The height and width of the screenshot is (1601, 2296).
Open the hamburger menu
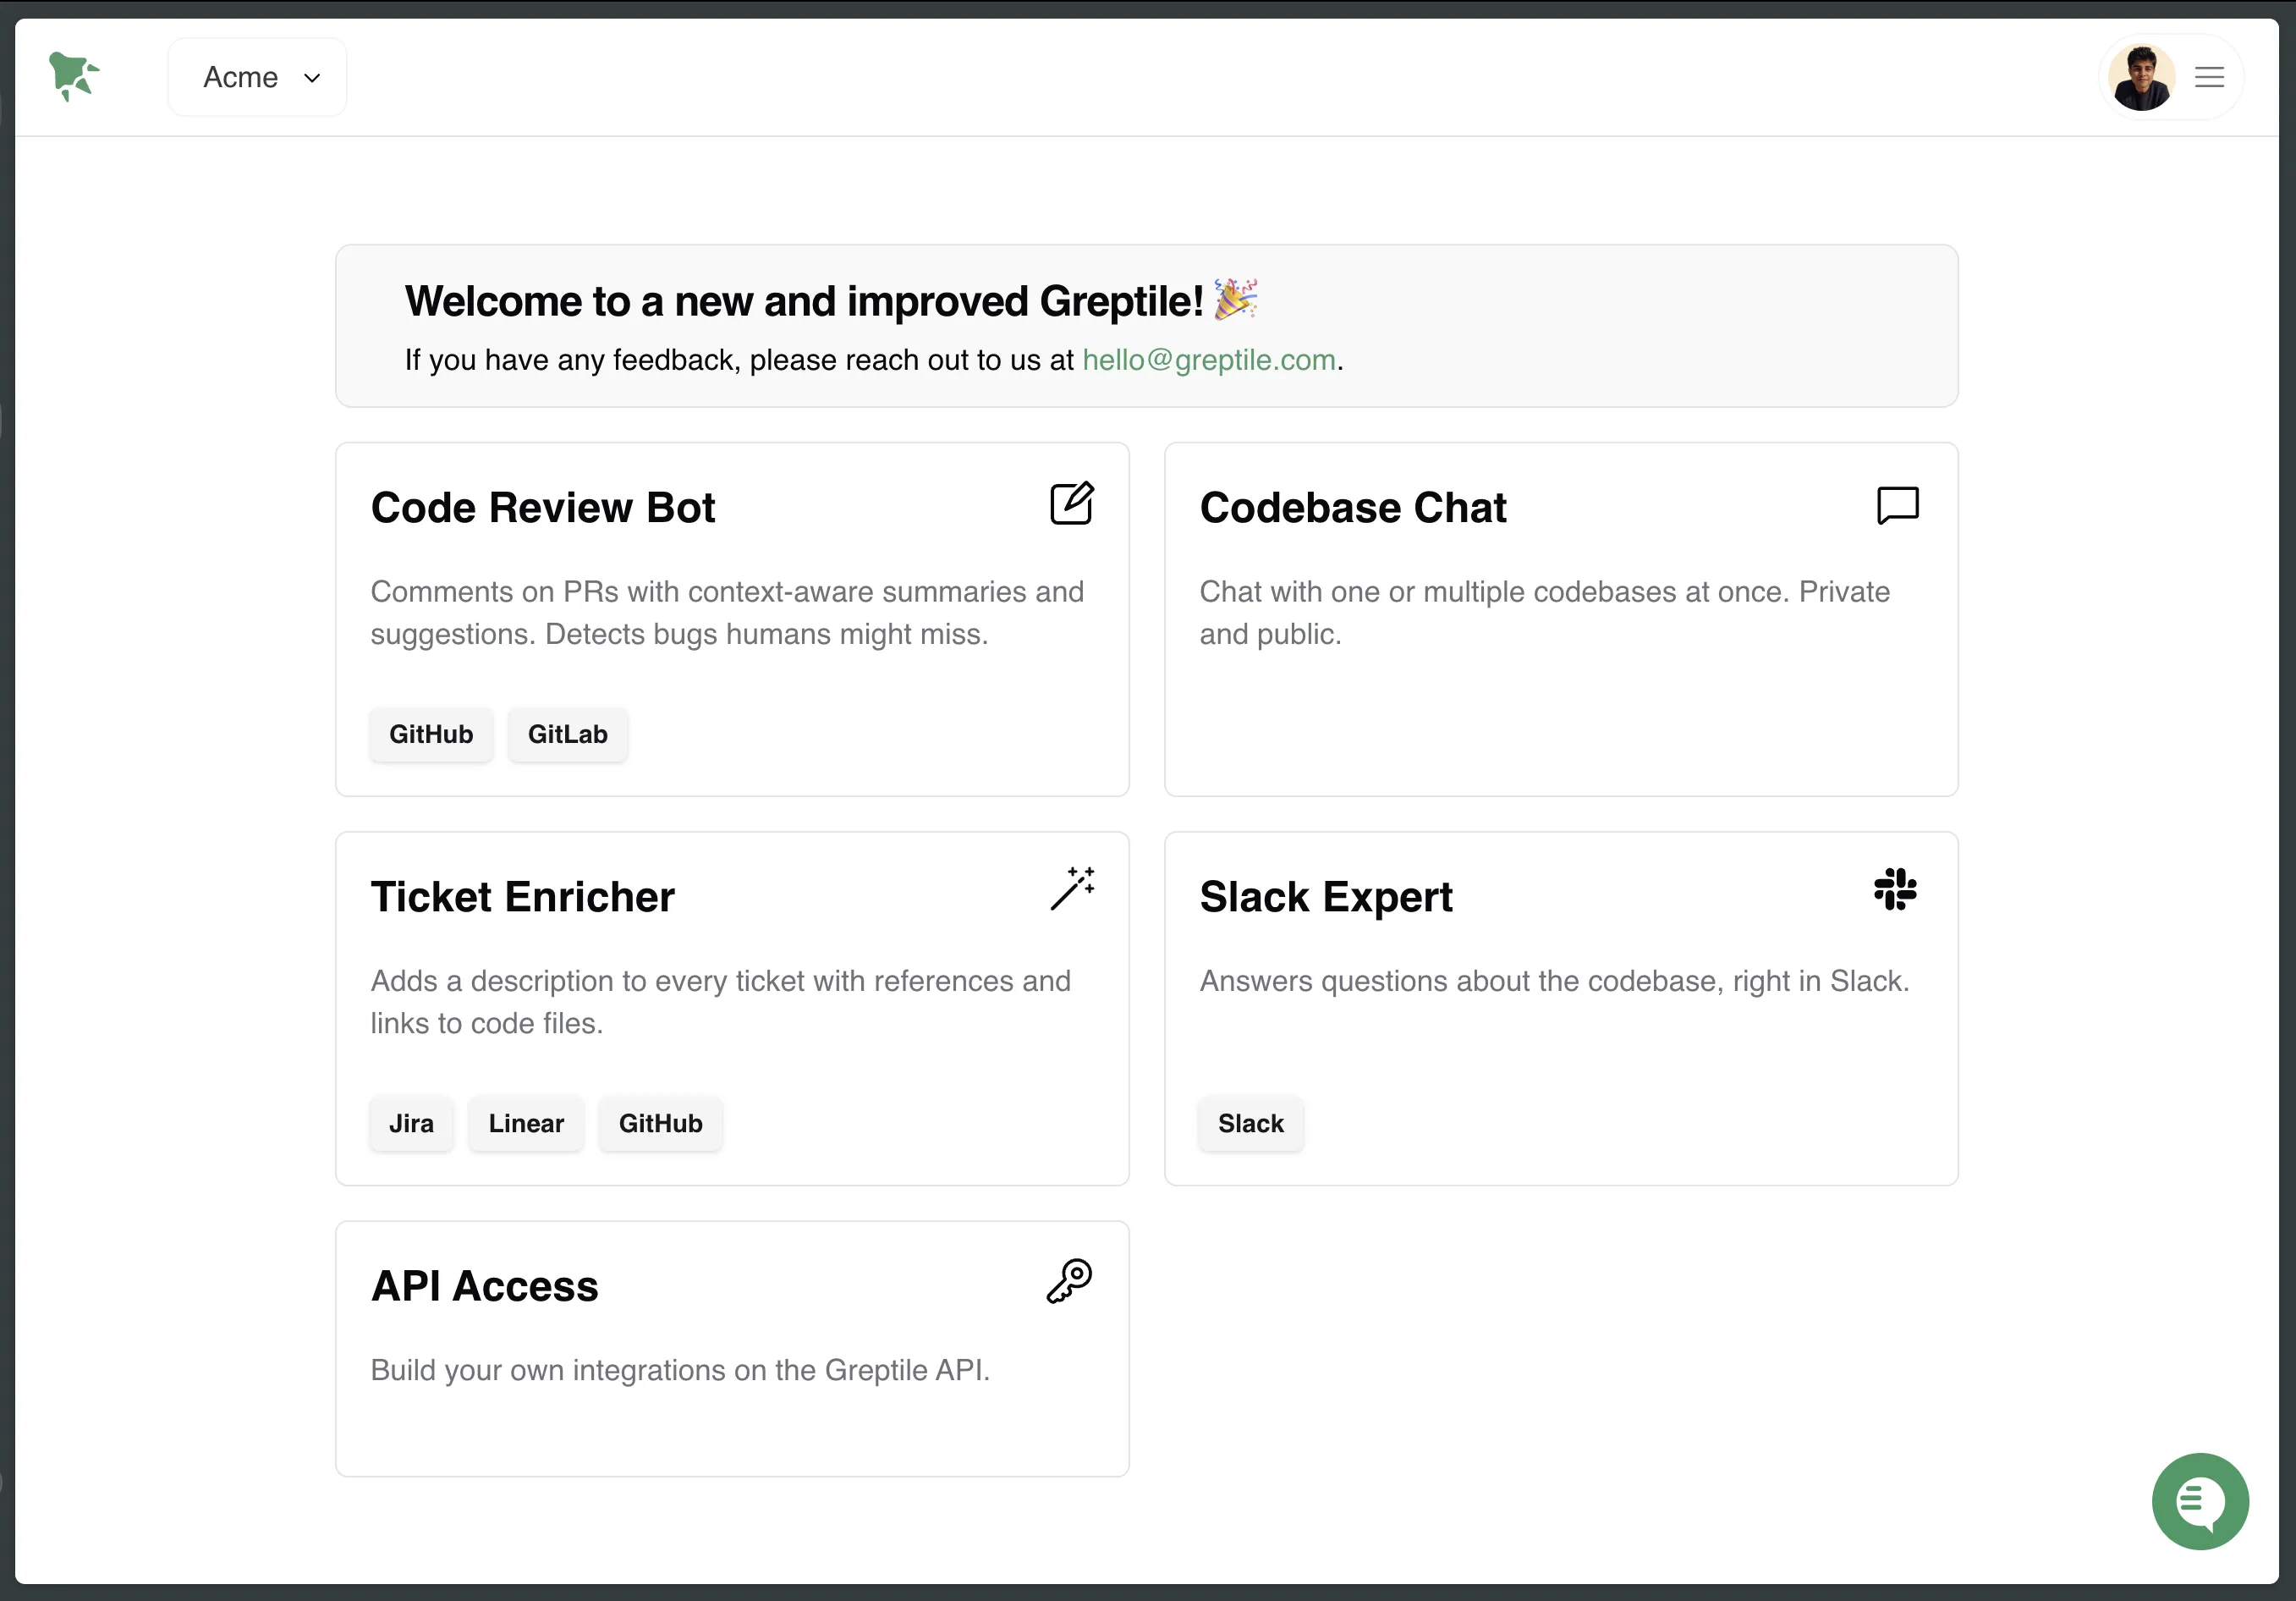[2209, 76]
